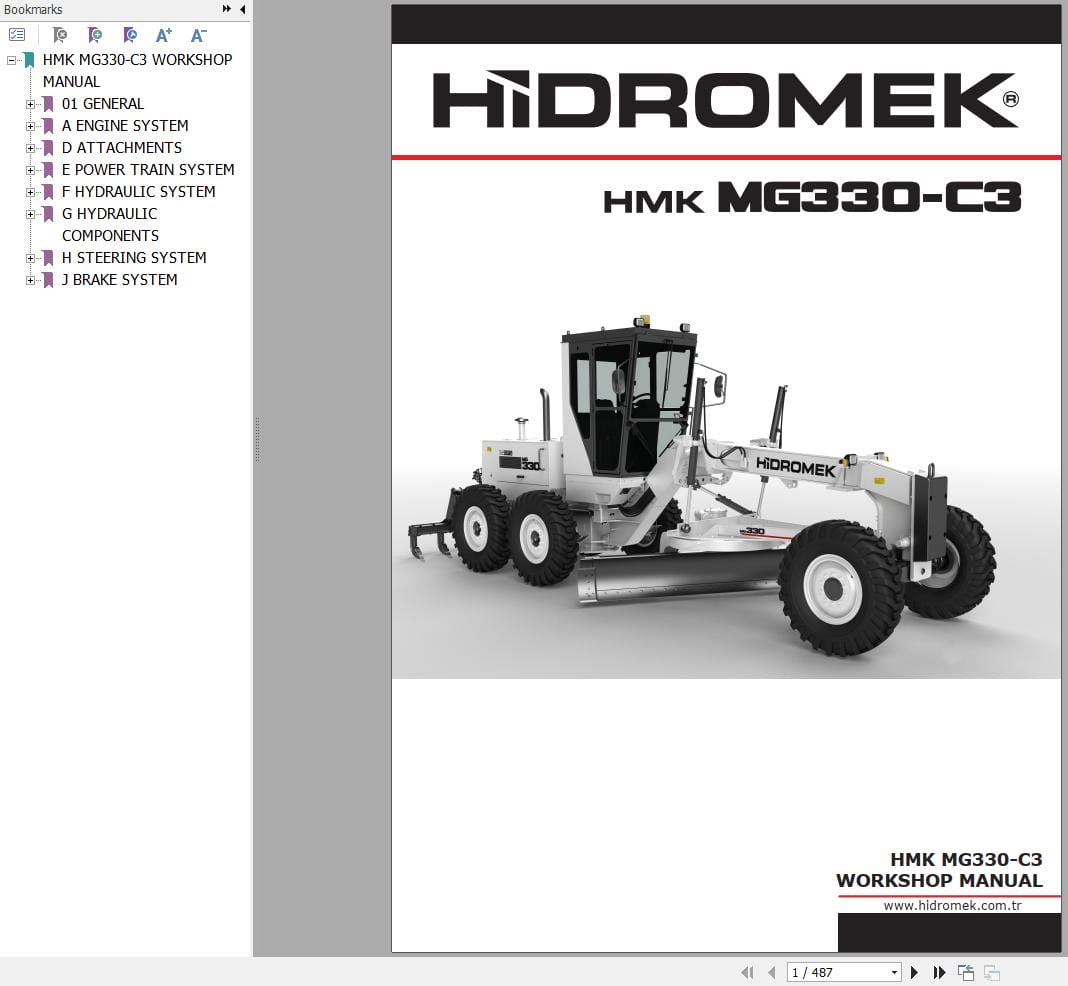Expand the F HYDRAULIC SYSTEM bookmark
This screenshot has width=1068, height=986.
pos(30,192)
